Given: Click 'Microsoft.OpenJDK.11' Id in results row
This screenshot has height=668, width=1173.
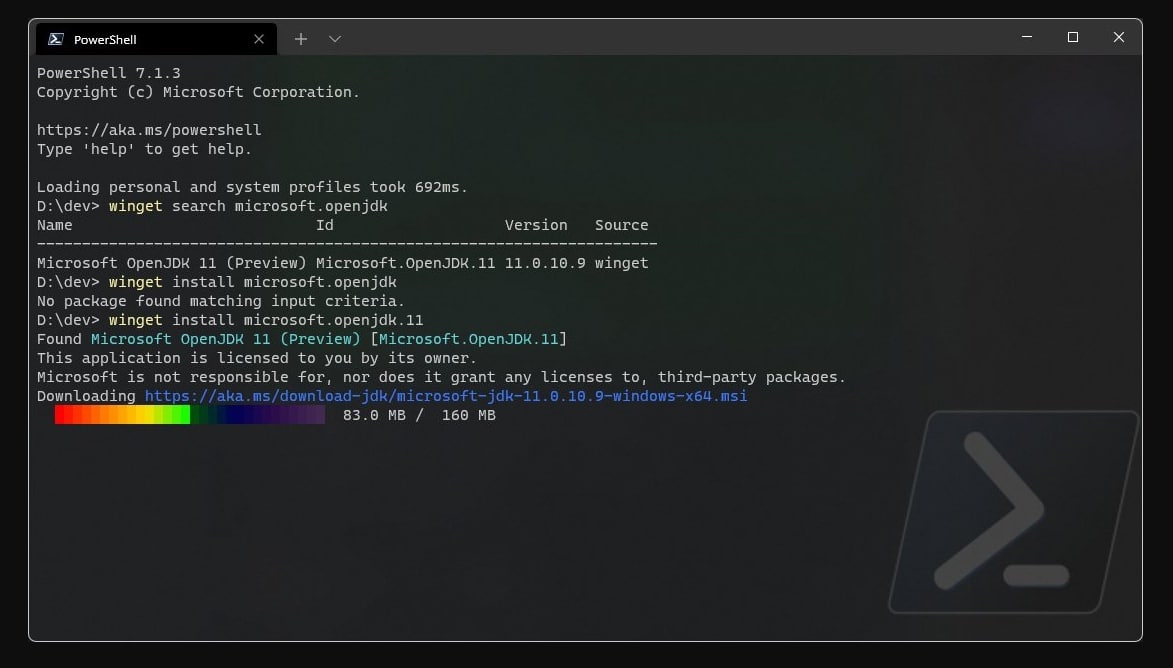Looking at the screenshot, I should tap(405, 263).
